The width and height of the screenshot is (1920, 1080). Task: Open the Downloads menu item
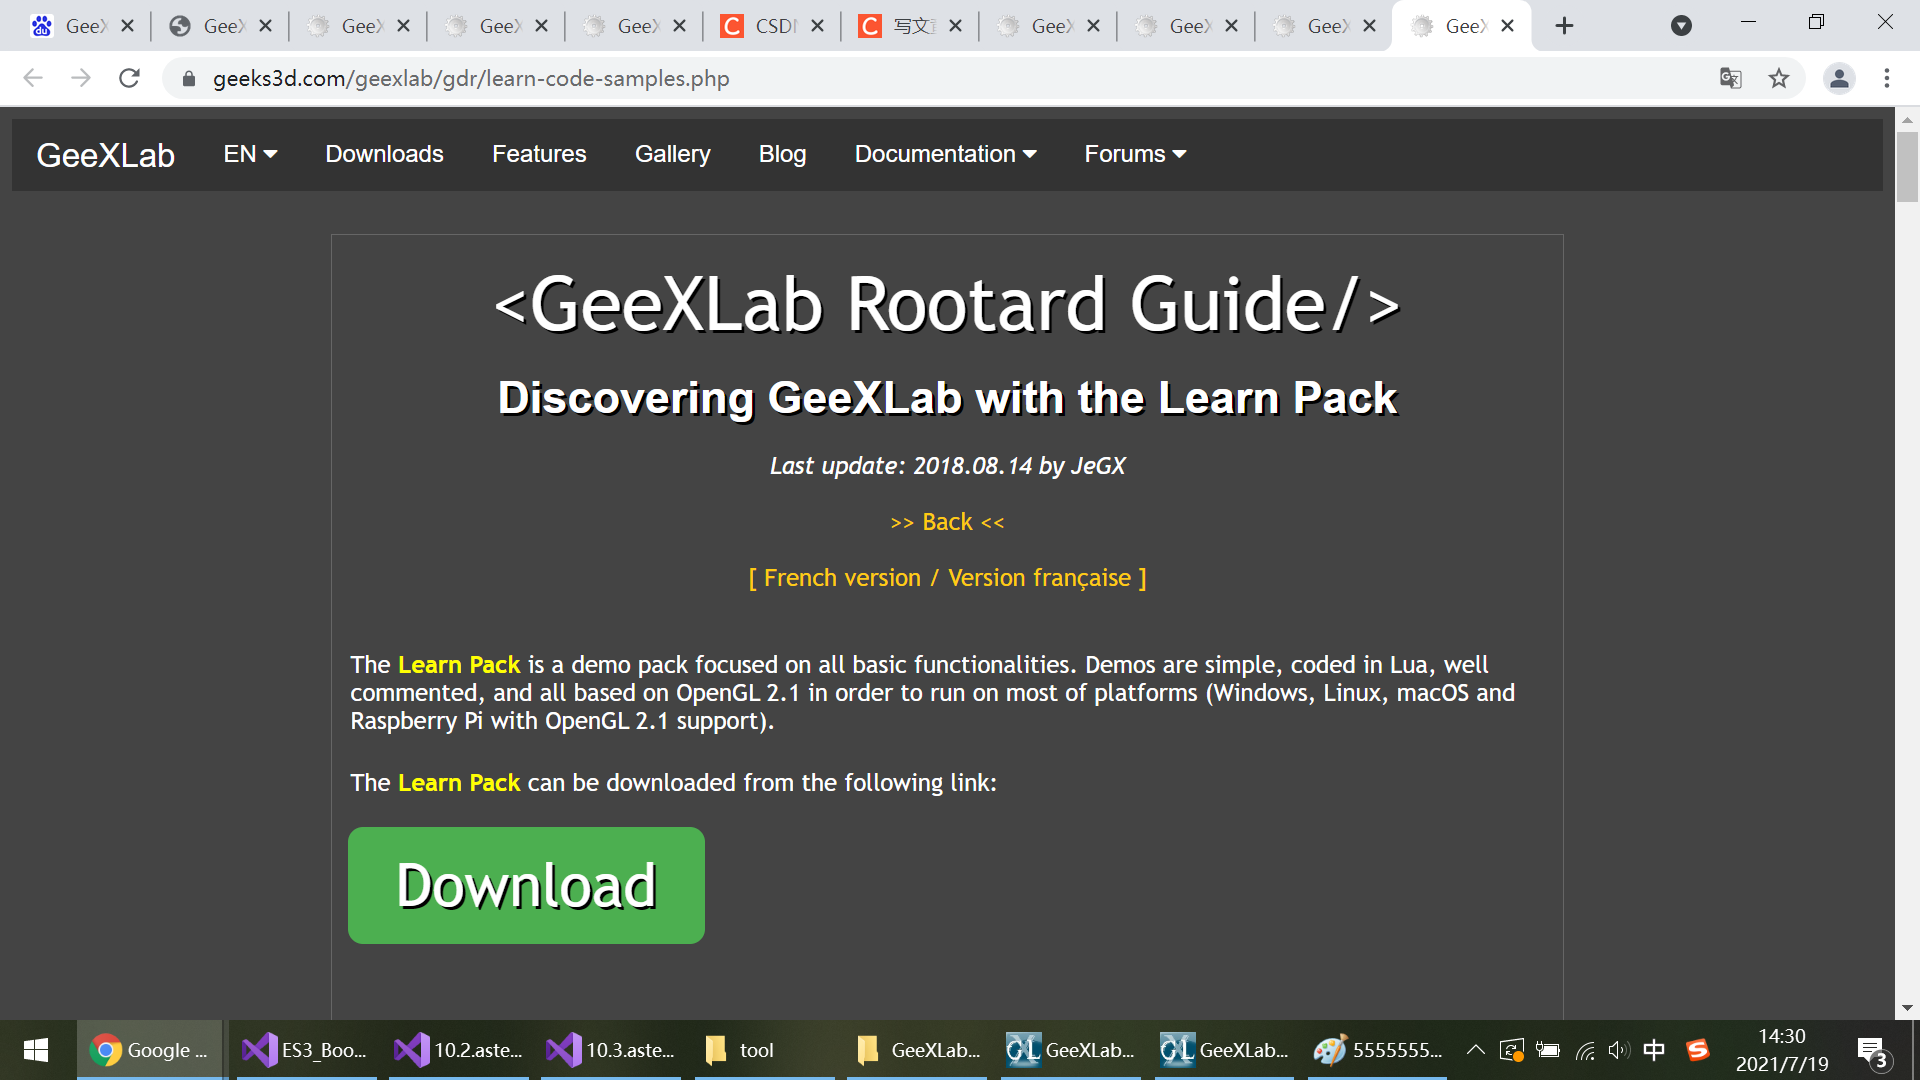[x=384, y=154]
